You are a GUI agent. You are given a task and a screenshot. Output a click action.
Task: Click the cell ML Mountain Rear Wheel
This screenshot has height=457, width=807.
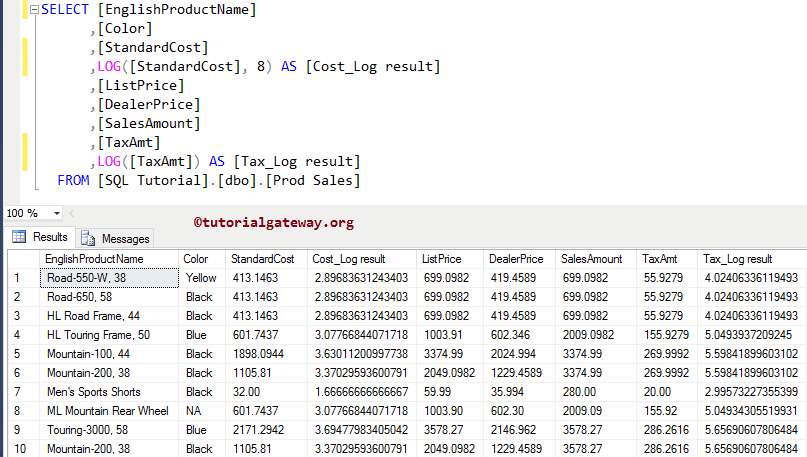(x=109, y=411)
